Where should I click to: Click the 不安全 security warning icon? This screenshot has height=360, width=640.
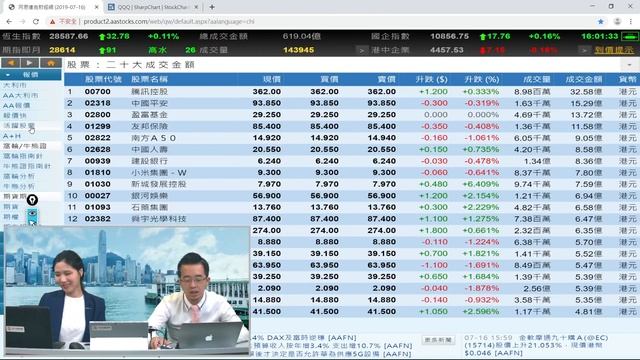pyautogui.click(x=52, y=22)
